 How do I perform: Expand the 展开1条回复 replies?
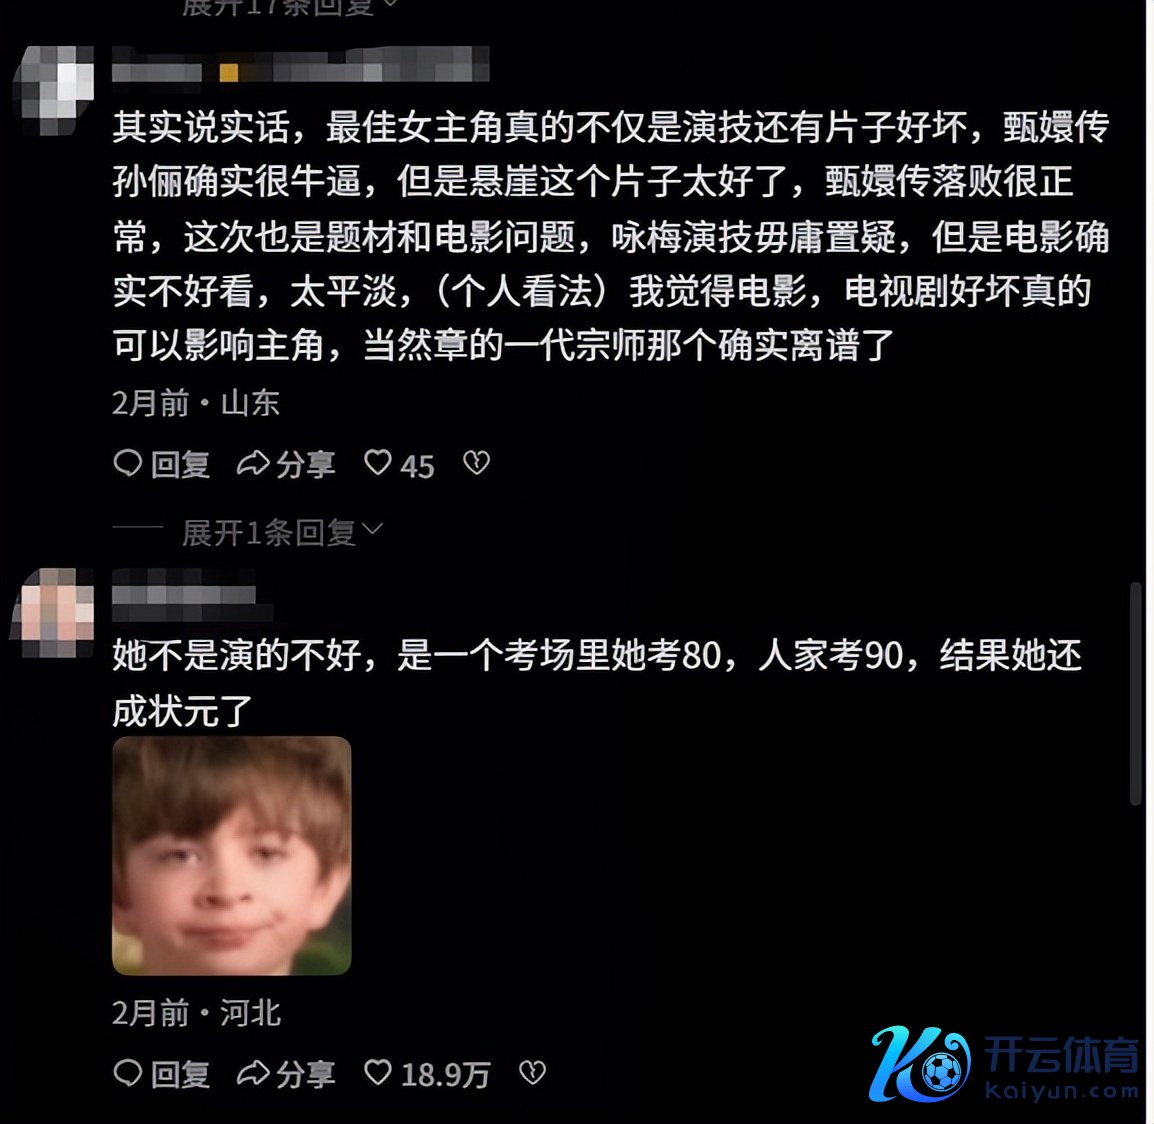tap(269, 531)
